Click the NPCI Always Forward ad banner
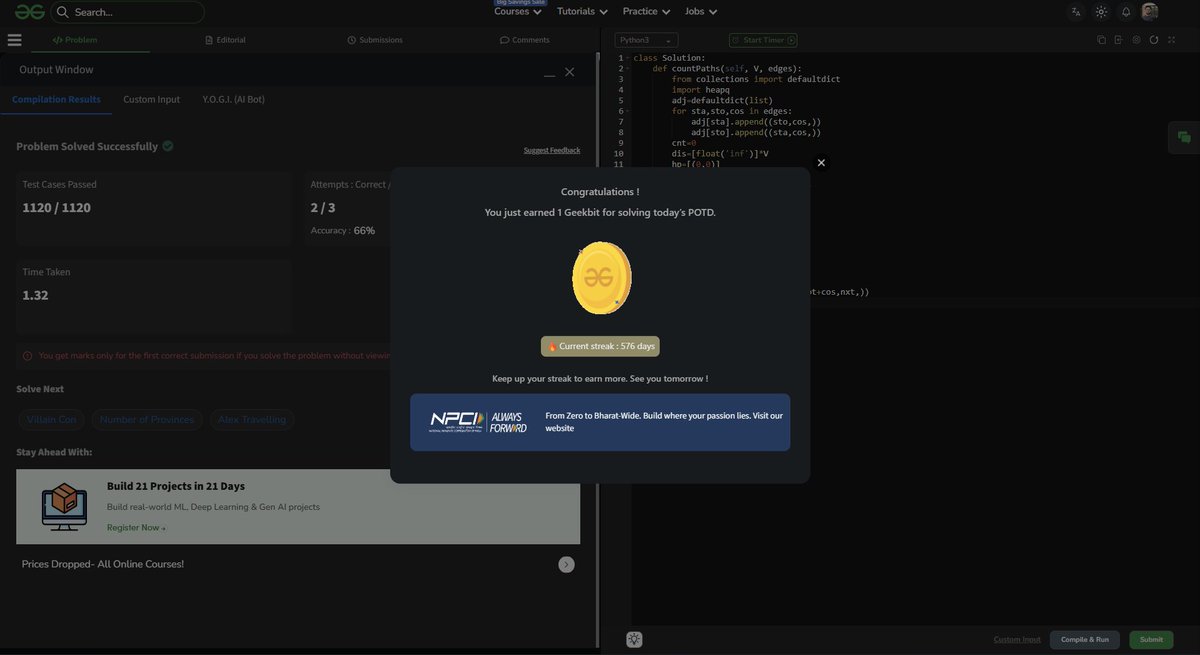The height and width of the screenshot is (655, 1200). pos(600,422)
